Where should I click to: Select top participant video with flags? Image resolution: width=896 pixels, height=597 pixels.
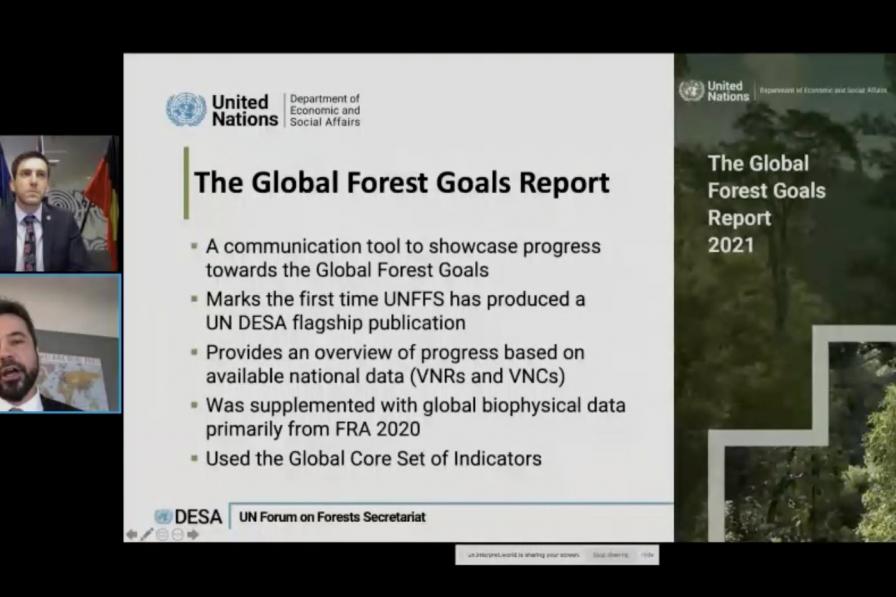(59, 203)
